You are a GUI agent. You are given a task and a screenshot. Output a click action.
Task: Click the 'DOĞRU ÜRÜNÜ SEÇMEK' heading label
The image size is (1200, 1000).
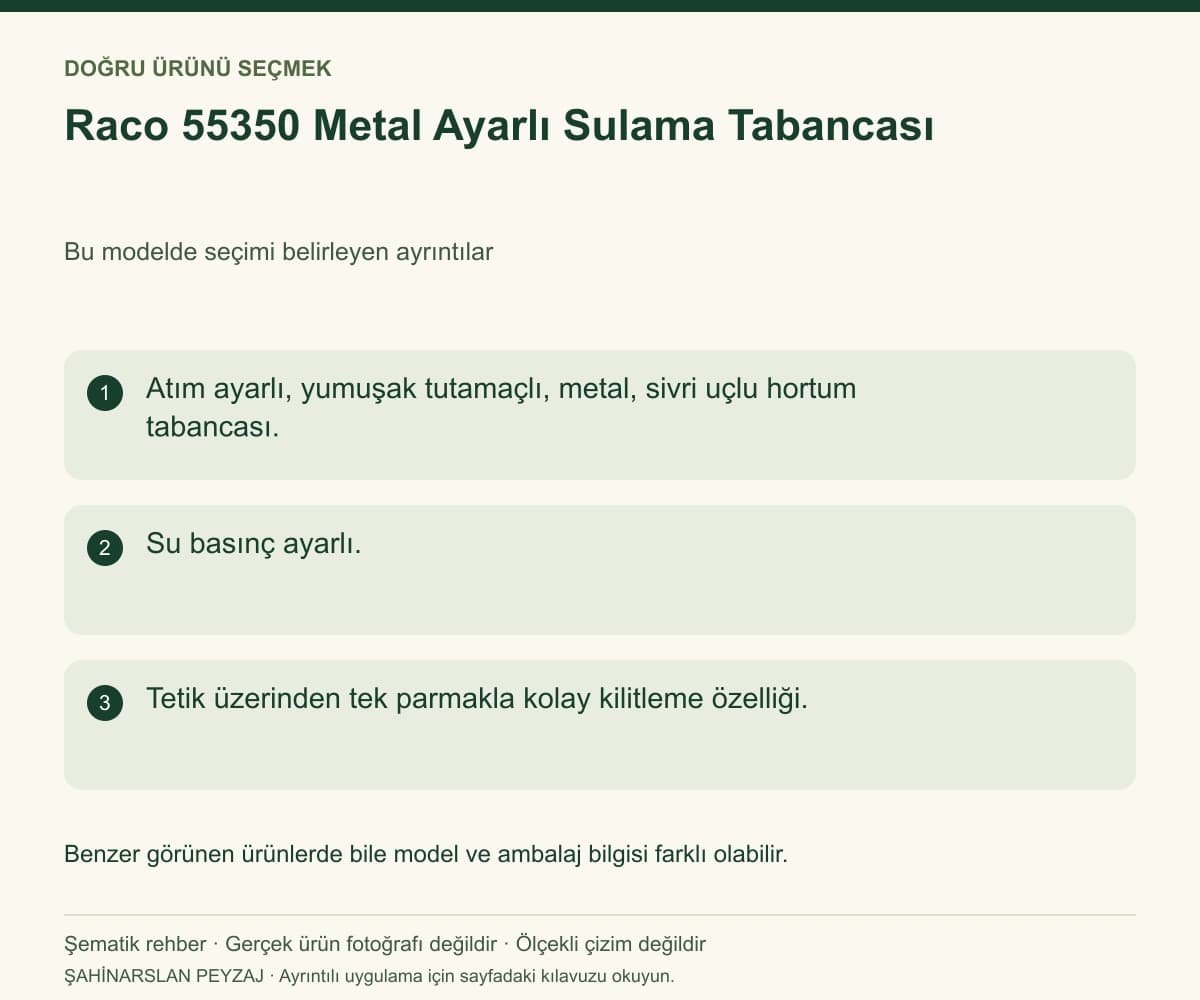[x=198, y=69]
